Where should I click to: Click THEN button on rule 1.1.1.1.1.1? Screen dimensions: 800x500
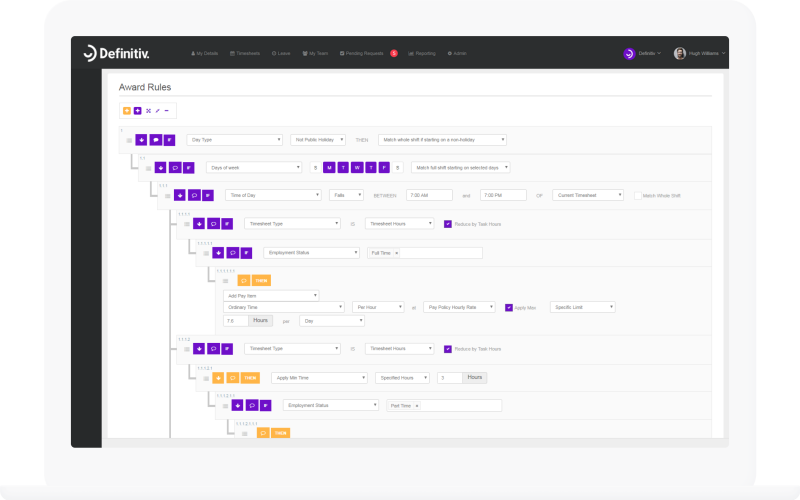[x=261, y=281]
